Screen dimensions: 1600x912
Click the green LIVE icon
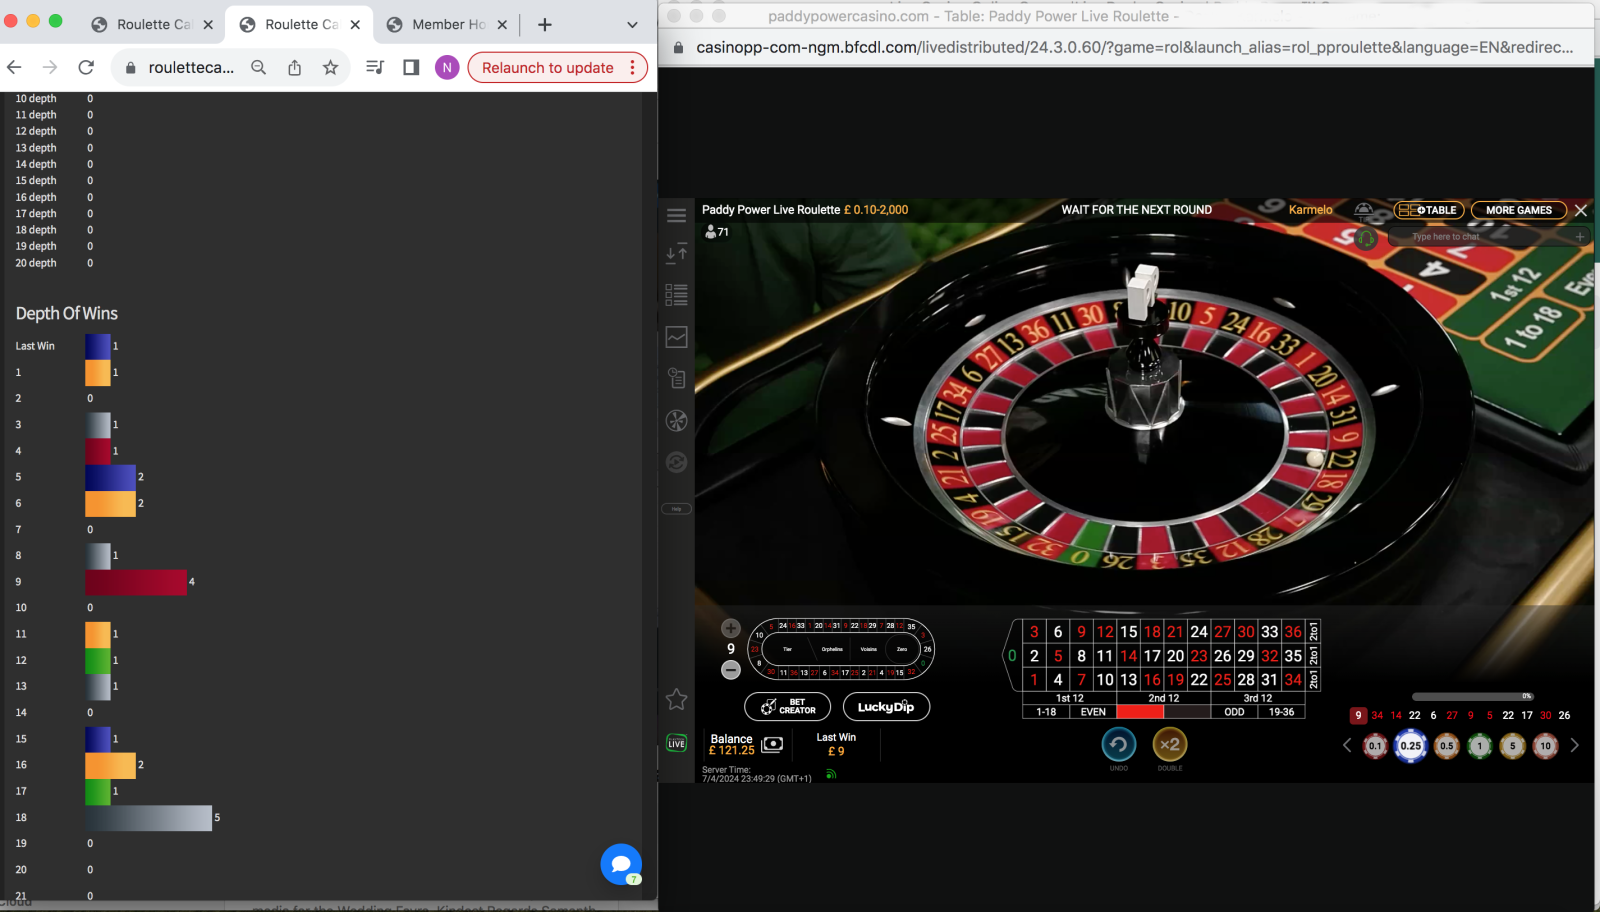click(x=676, y=743)
